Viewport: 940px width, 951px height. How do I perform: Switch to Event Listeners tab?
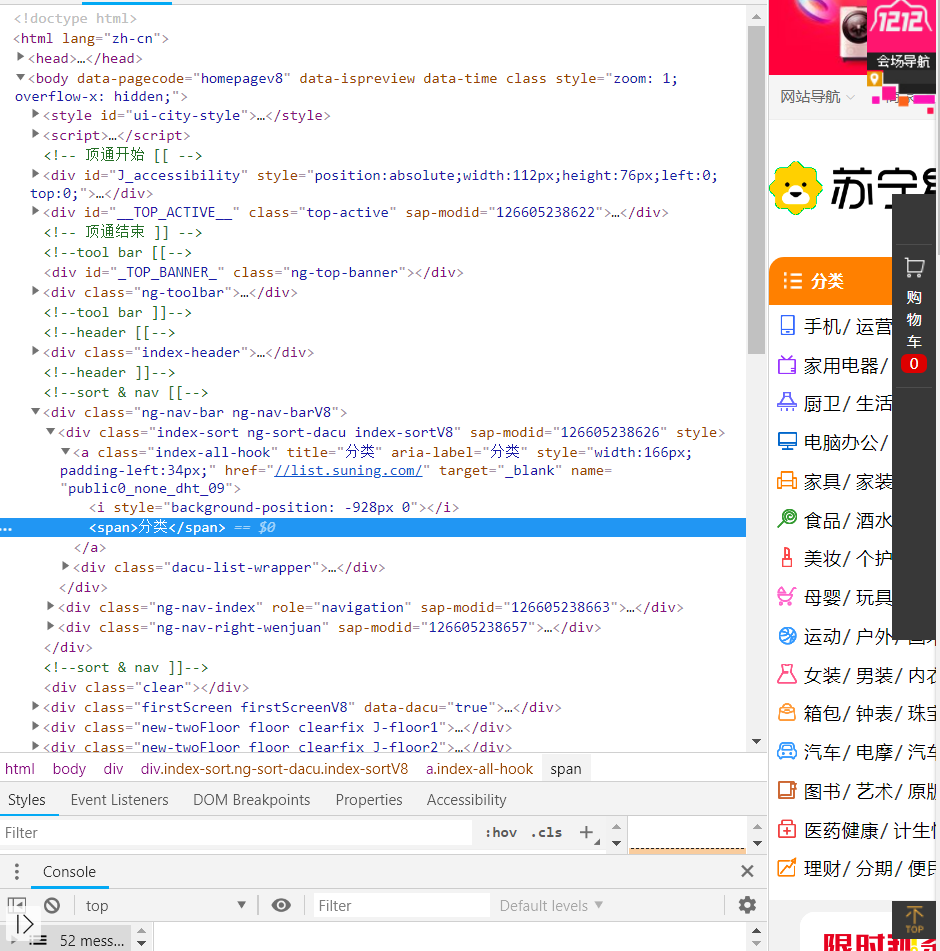[x=119, y=800]
